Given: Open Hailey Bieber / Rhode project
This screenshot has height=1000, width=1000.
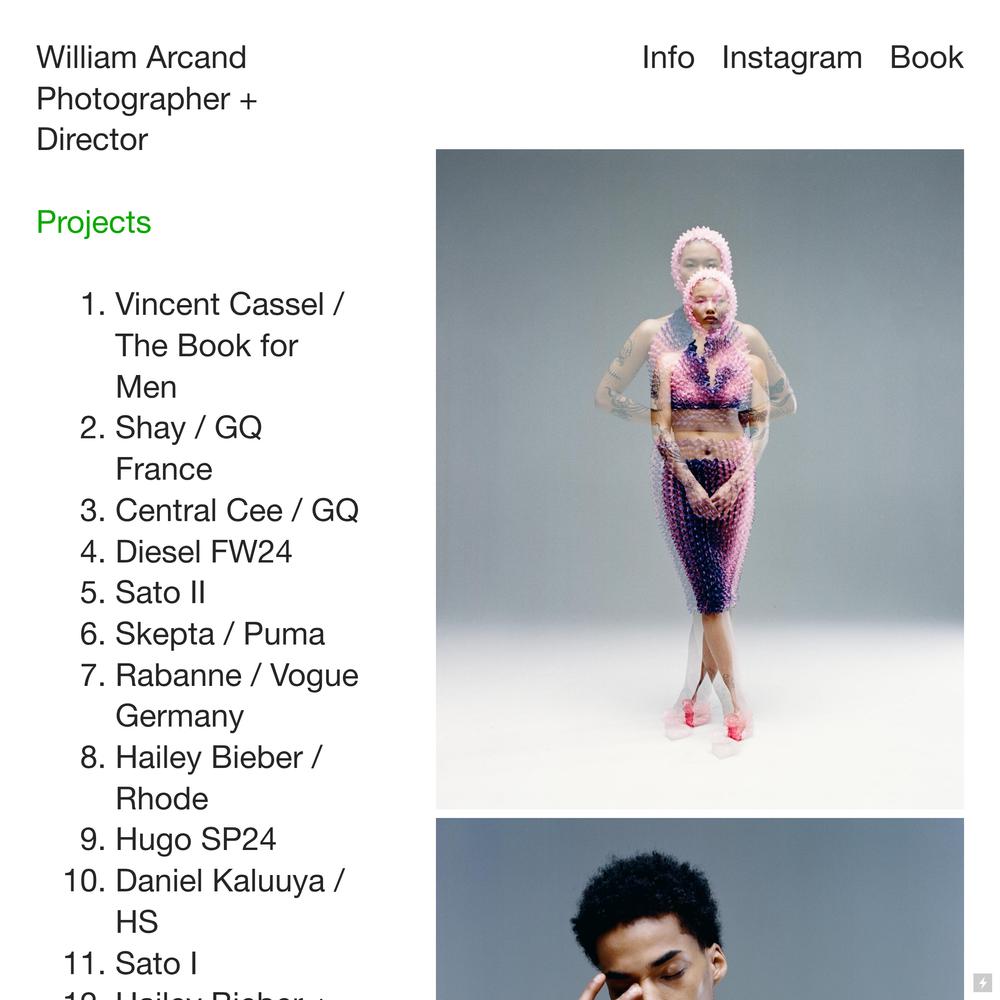Looking at the screenshot, I should [219, 778].
